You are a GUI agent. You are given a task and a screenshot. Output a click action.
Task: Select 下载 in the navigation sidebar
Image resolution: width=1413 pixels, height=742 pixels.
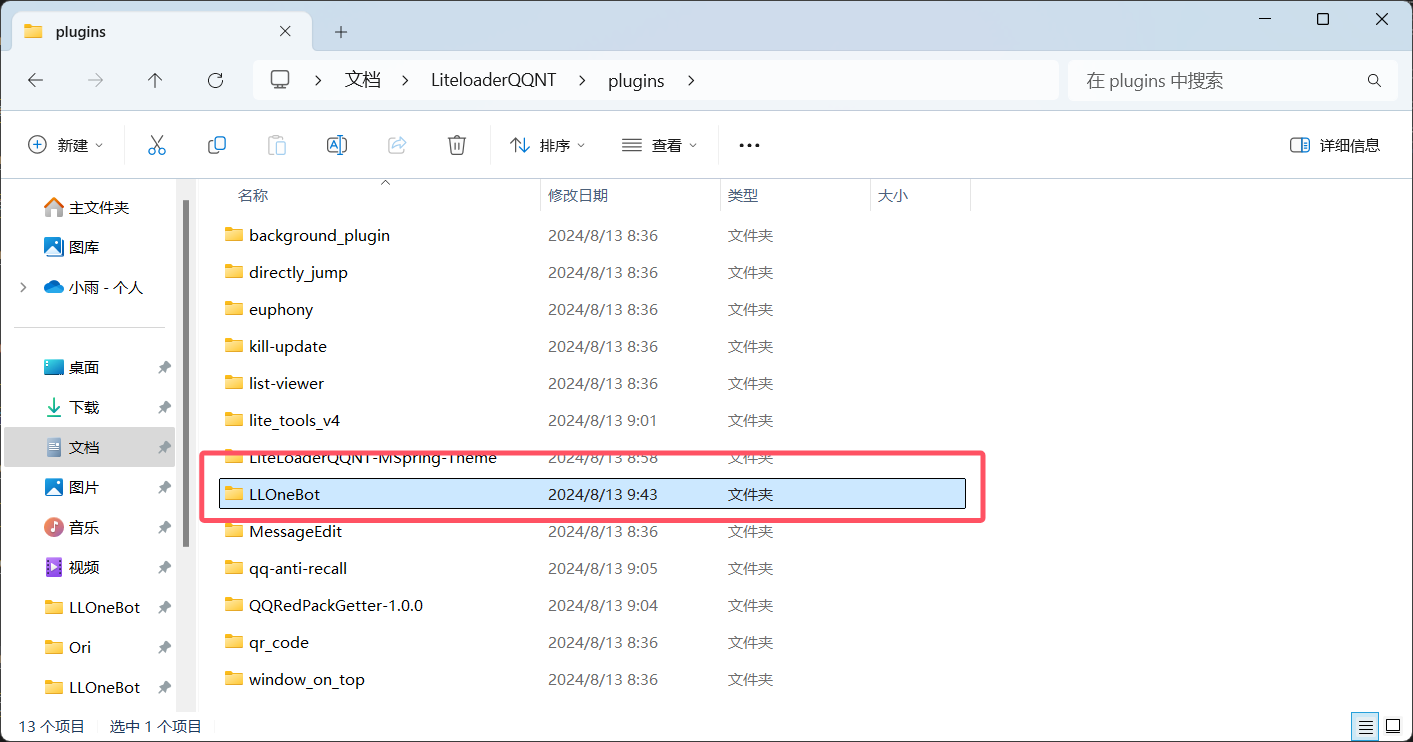point(84,407)
